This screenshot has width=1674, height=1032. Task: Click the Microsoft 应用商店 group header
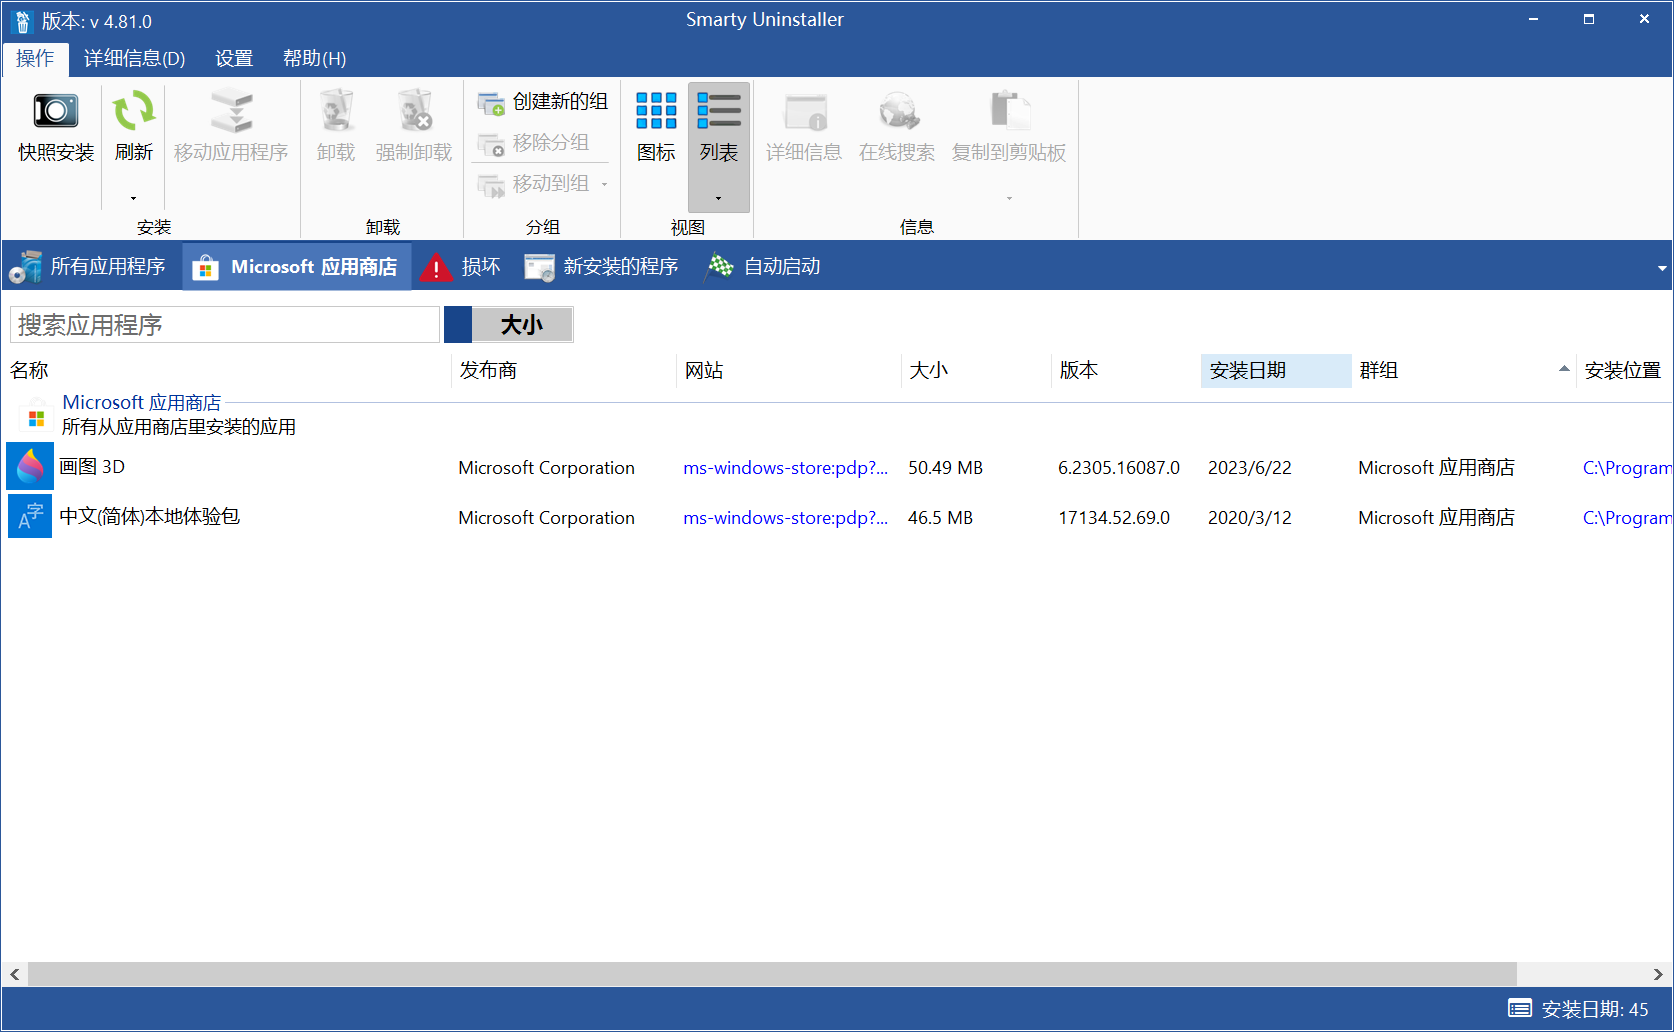click(141, 402)
